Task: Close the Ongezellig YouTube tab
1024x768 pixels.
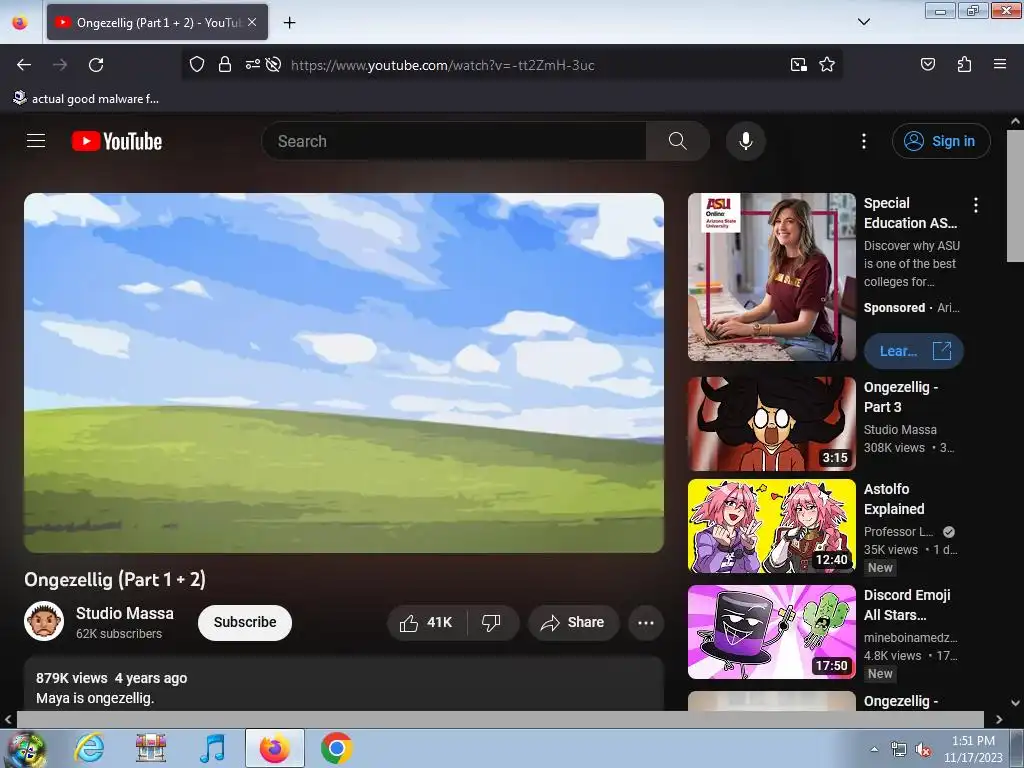Action: pos(252,22)
